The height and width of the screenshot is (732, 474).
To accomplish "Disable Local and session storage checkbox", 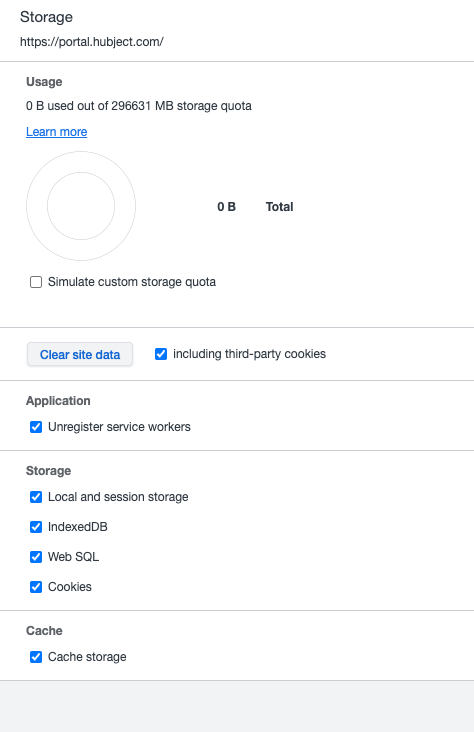I will tap(36, 497).
